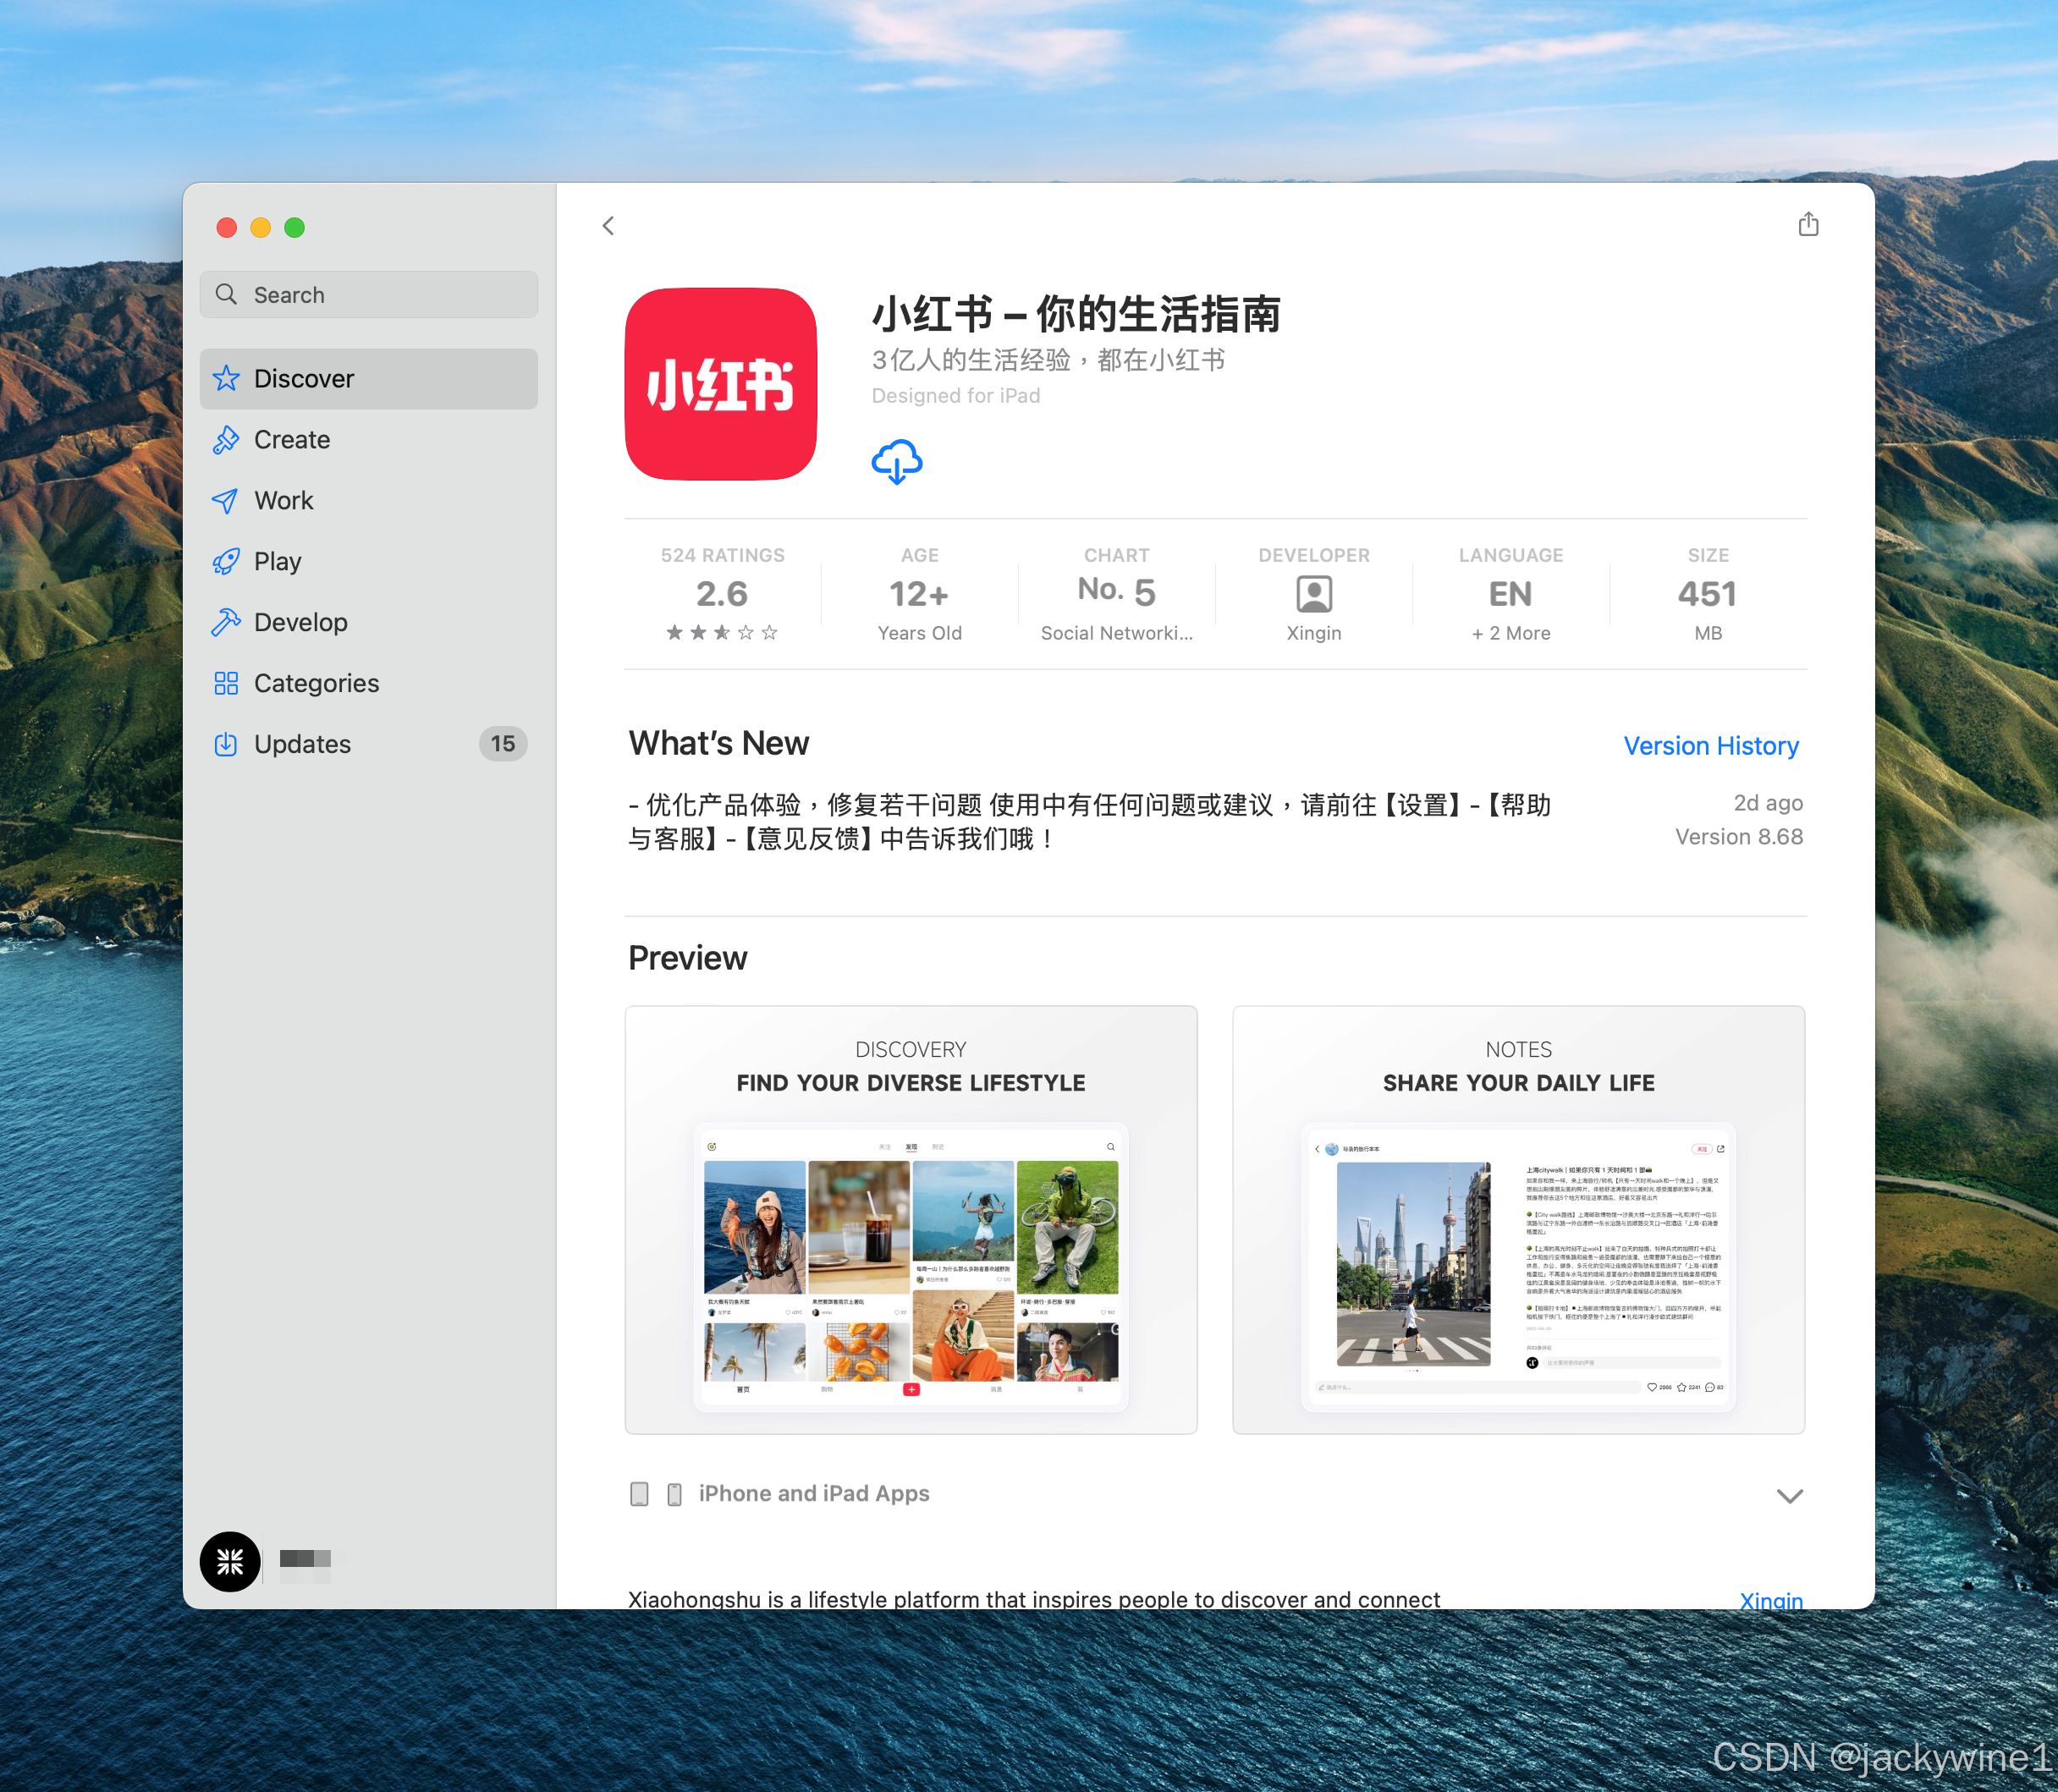2058x1792 pixels.
Task: Expand the iPhone and iPad Apps section
Action: click(1789, 1495)
